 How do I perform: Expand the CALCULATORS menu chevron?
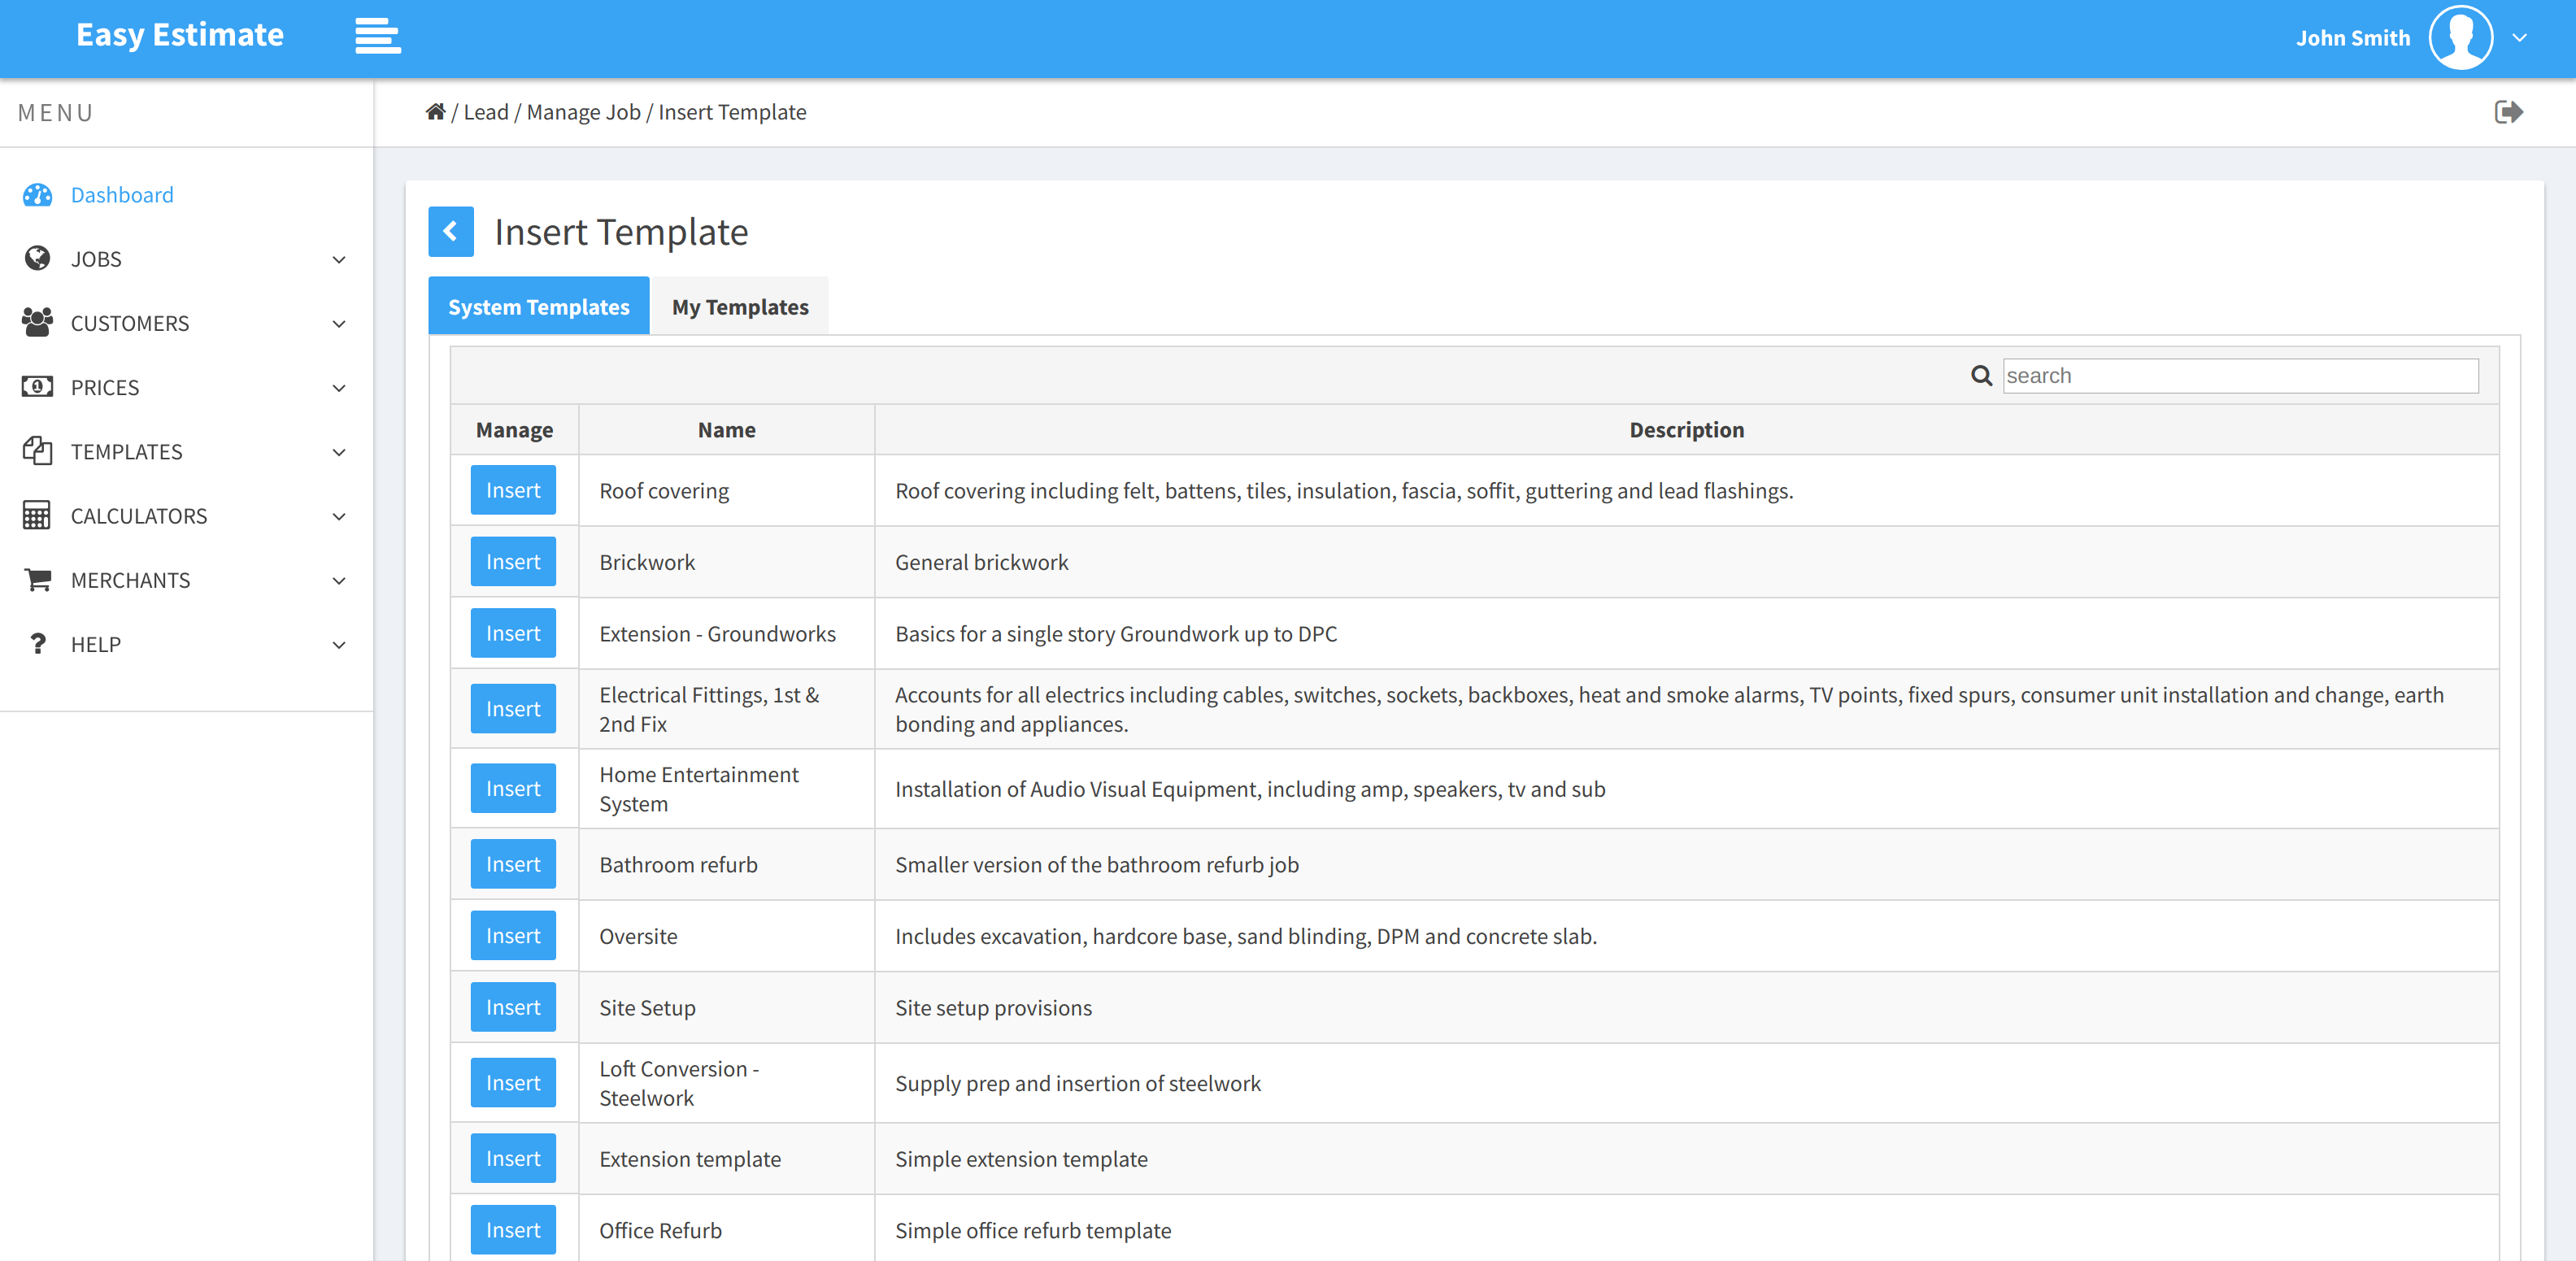pos(339,517)
